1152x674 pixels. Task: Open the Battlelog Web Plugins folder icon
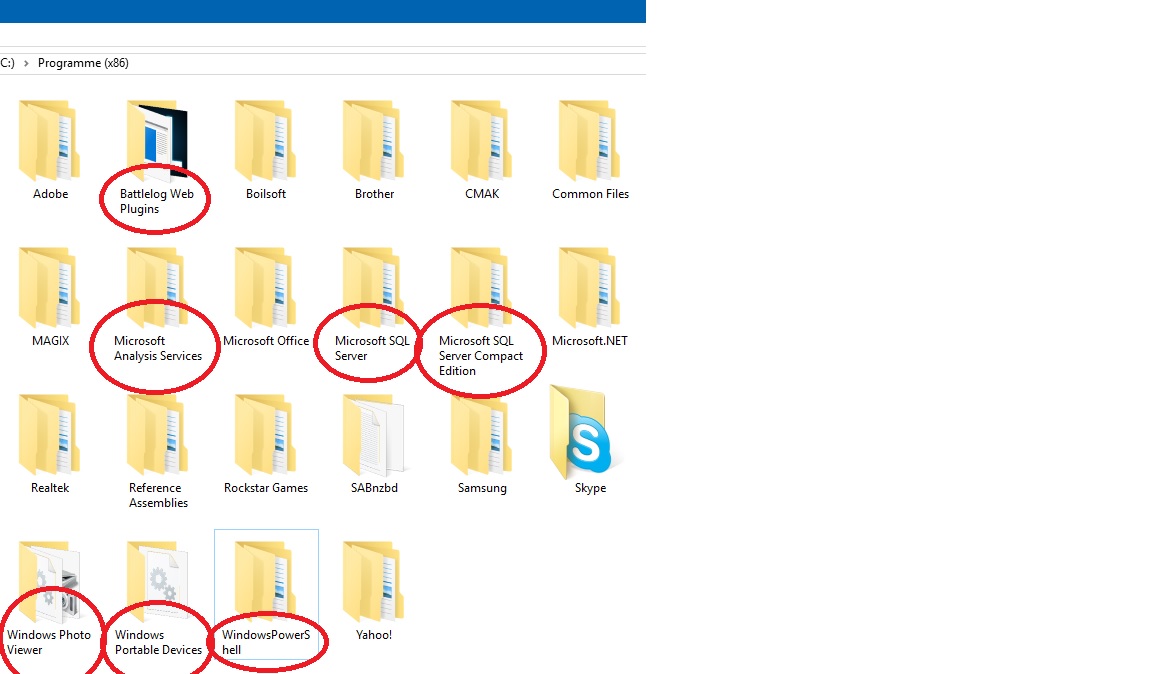[157, 140]
